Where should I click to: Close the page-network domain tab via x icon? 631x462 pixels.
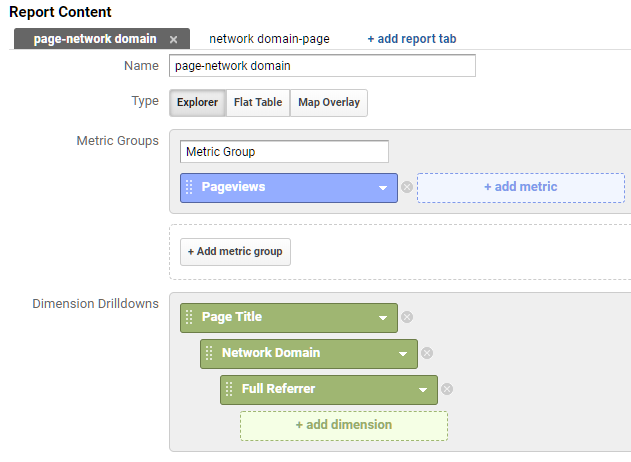tap(173, 39)
